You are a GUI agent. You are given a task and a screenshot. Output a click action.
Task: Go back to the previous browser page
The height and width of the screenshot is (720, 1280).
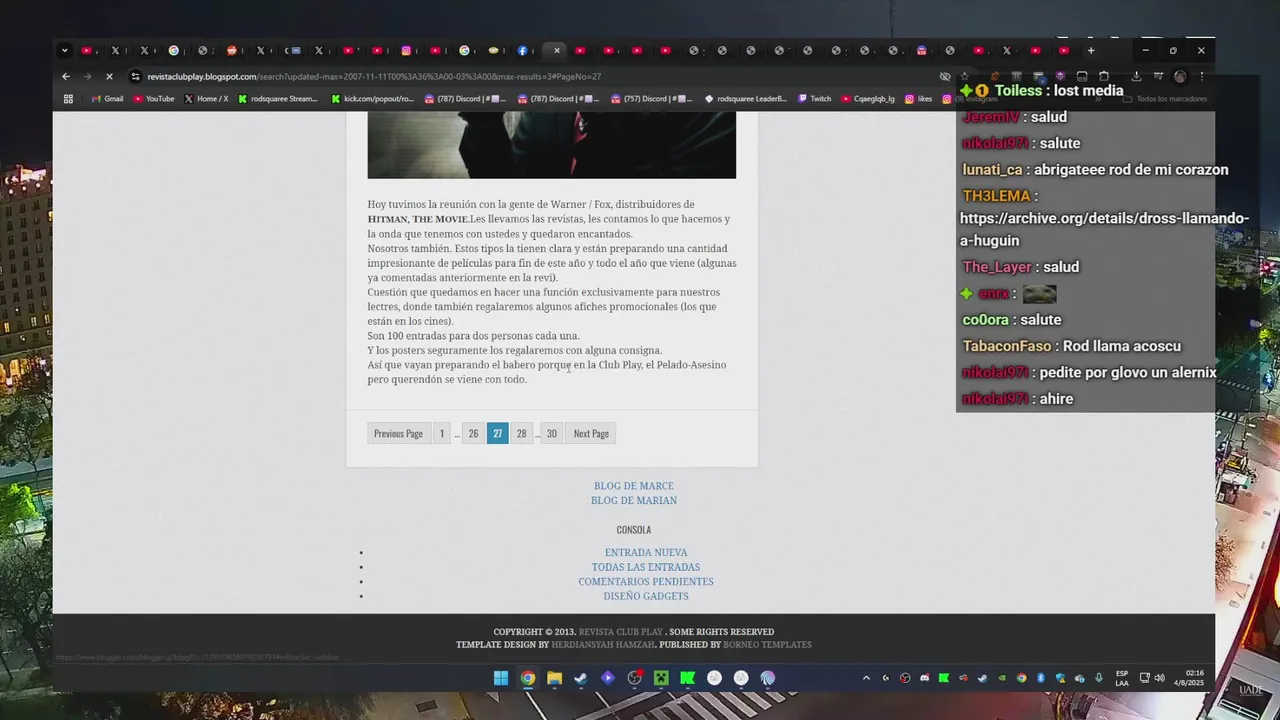point(66,76)
